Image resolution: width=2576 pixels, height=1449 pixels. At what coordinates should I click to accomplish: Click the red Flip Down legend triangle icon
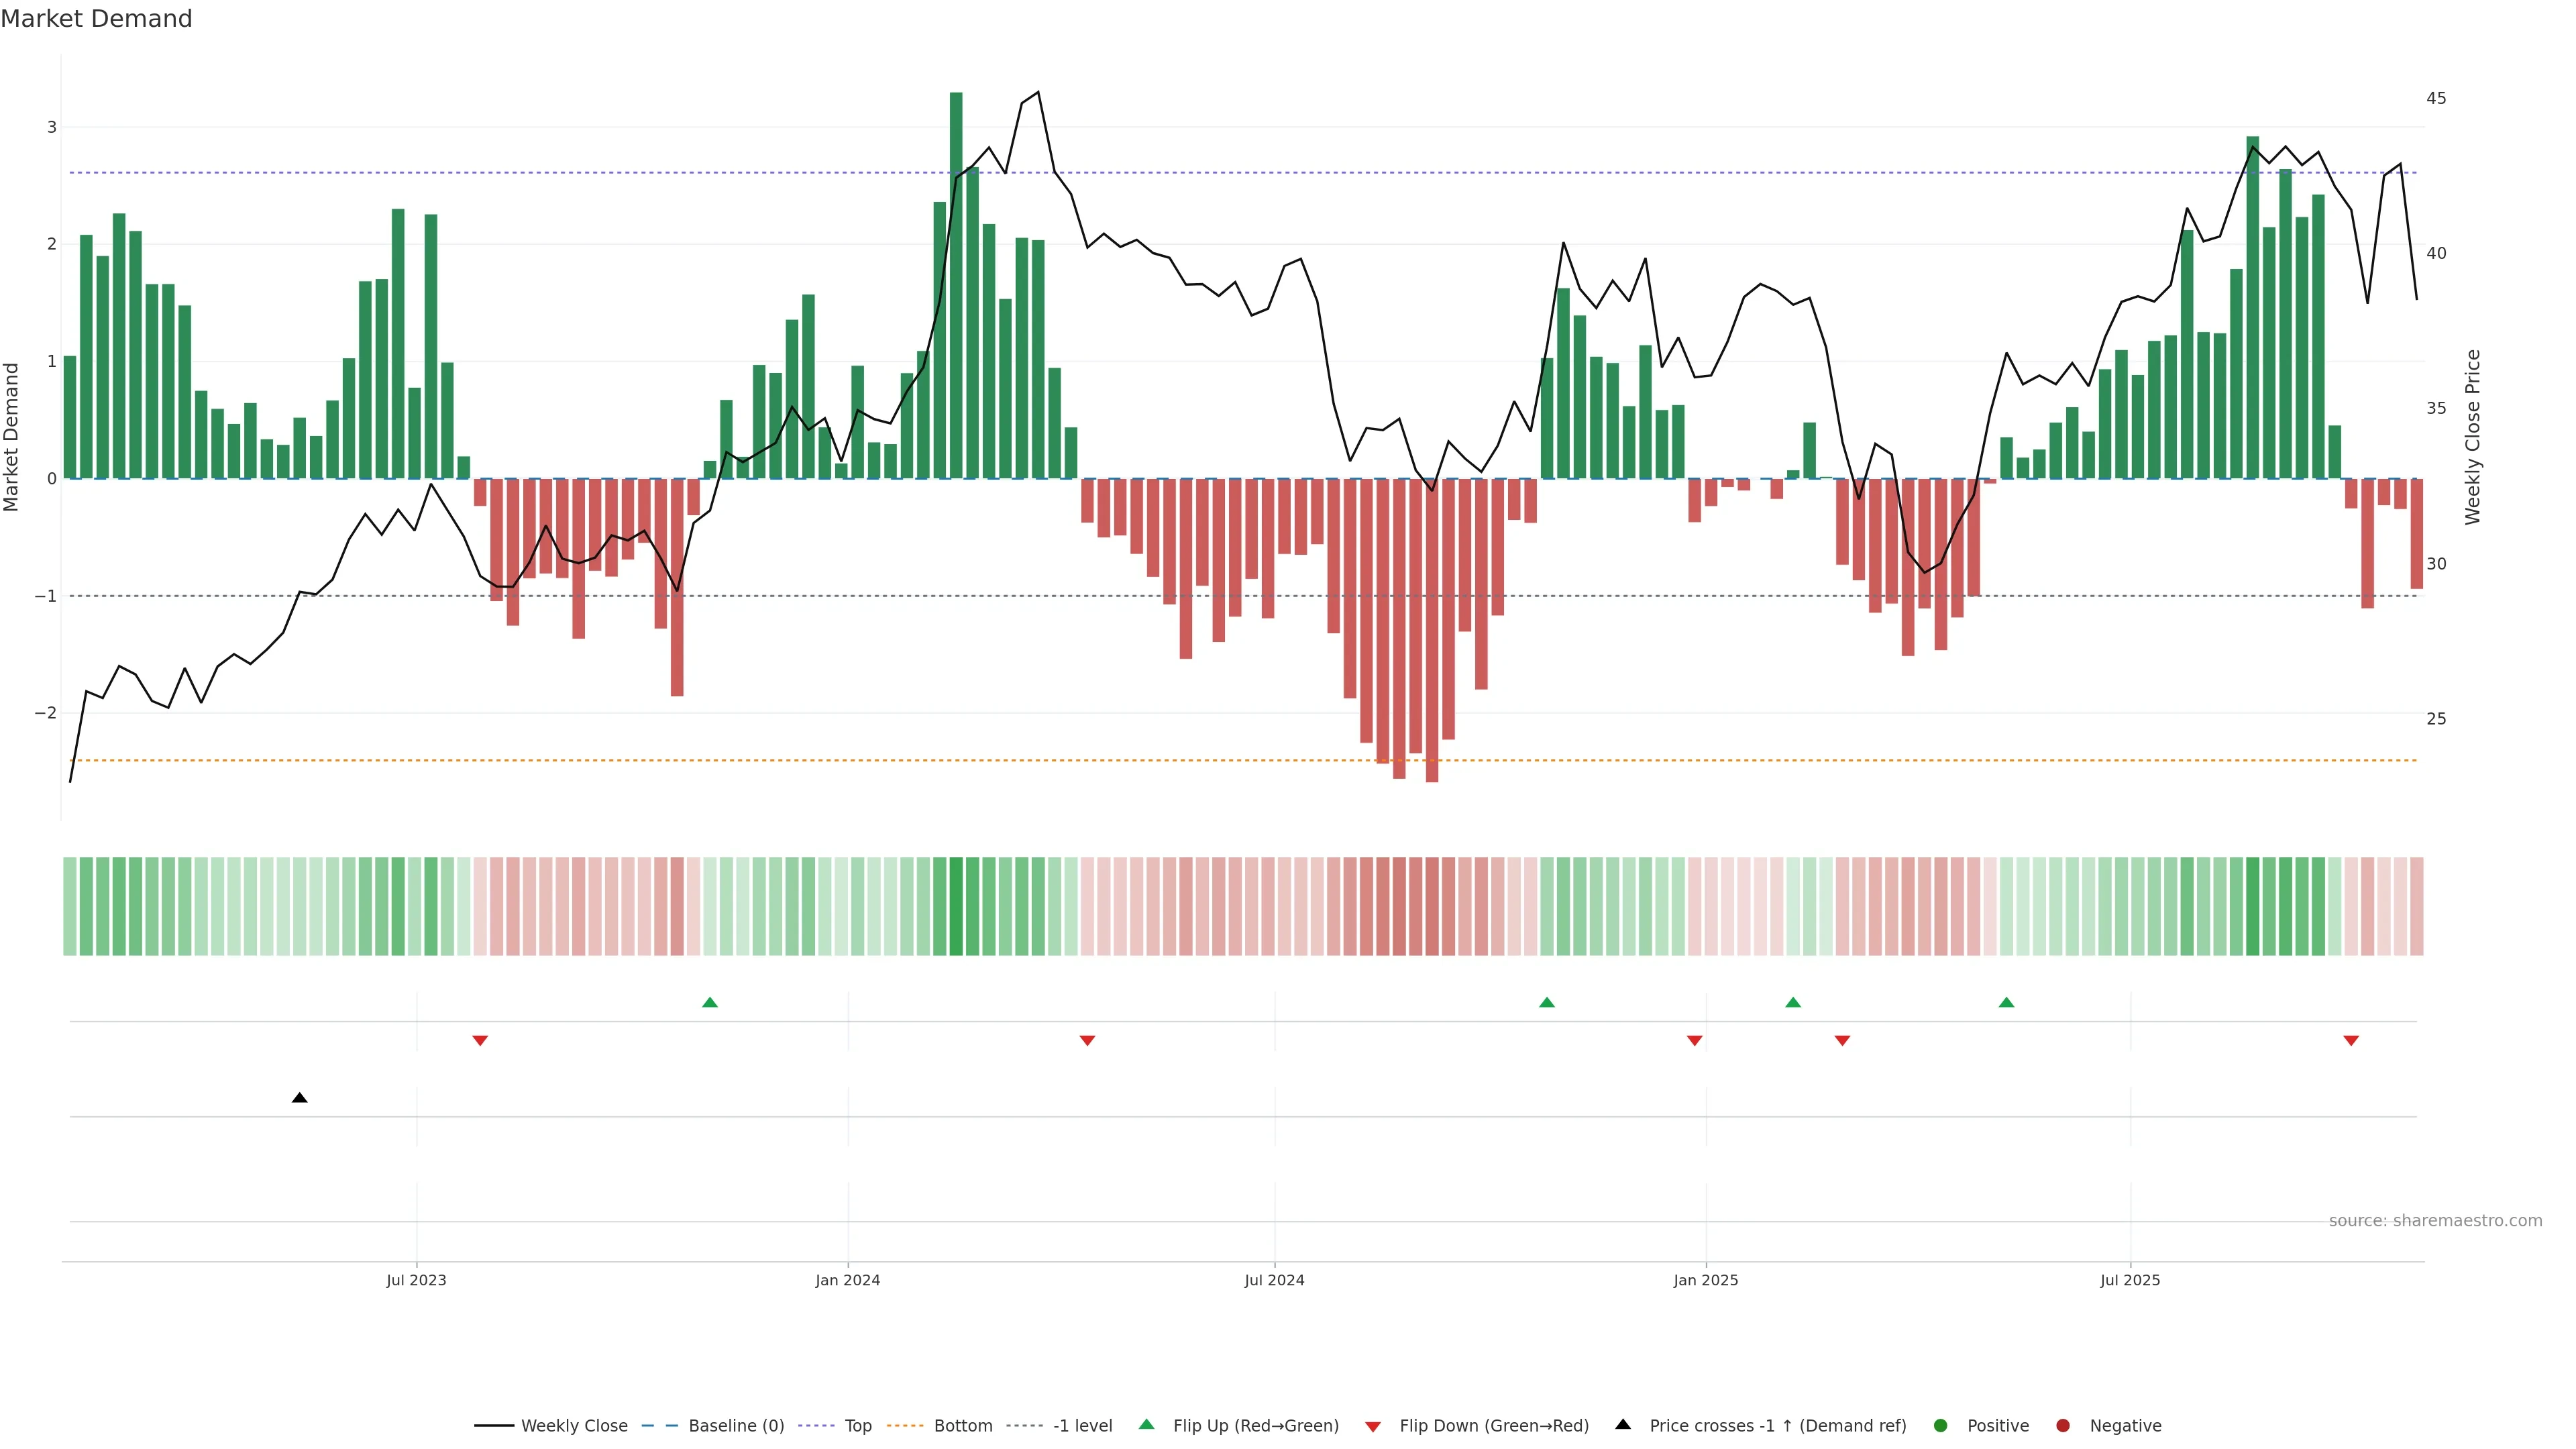click(1373, 1426)
